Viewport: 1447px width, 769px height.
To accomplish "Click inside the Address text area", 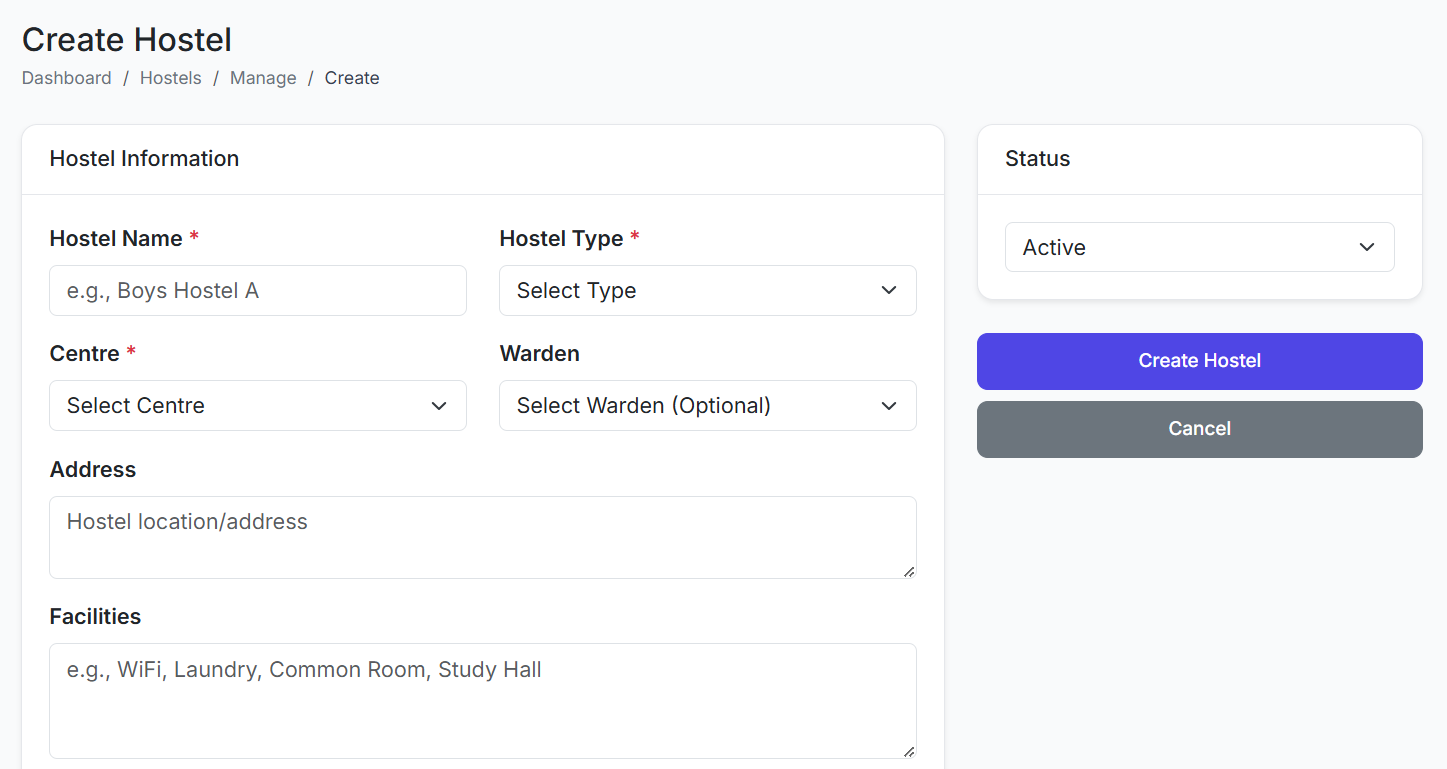I will coord(482,537).
